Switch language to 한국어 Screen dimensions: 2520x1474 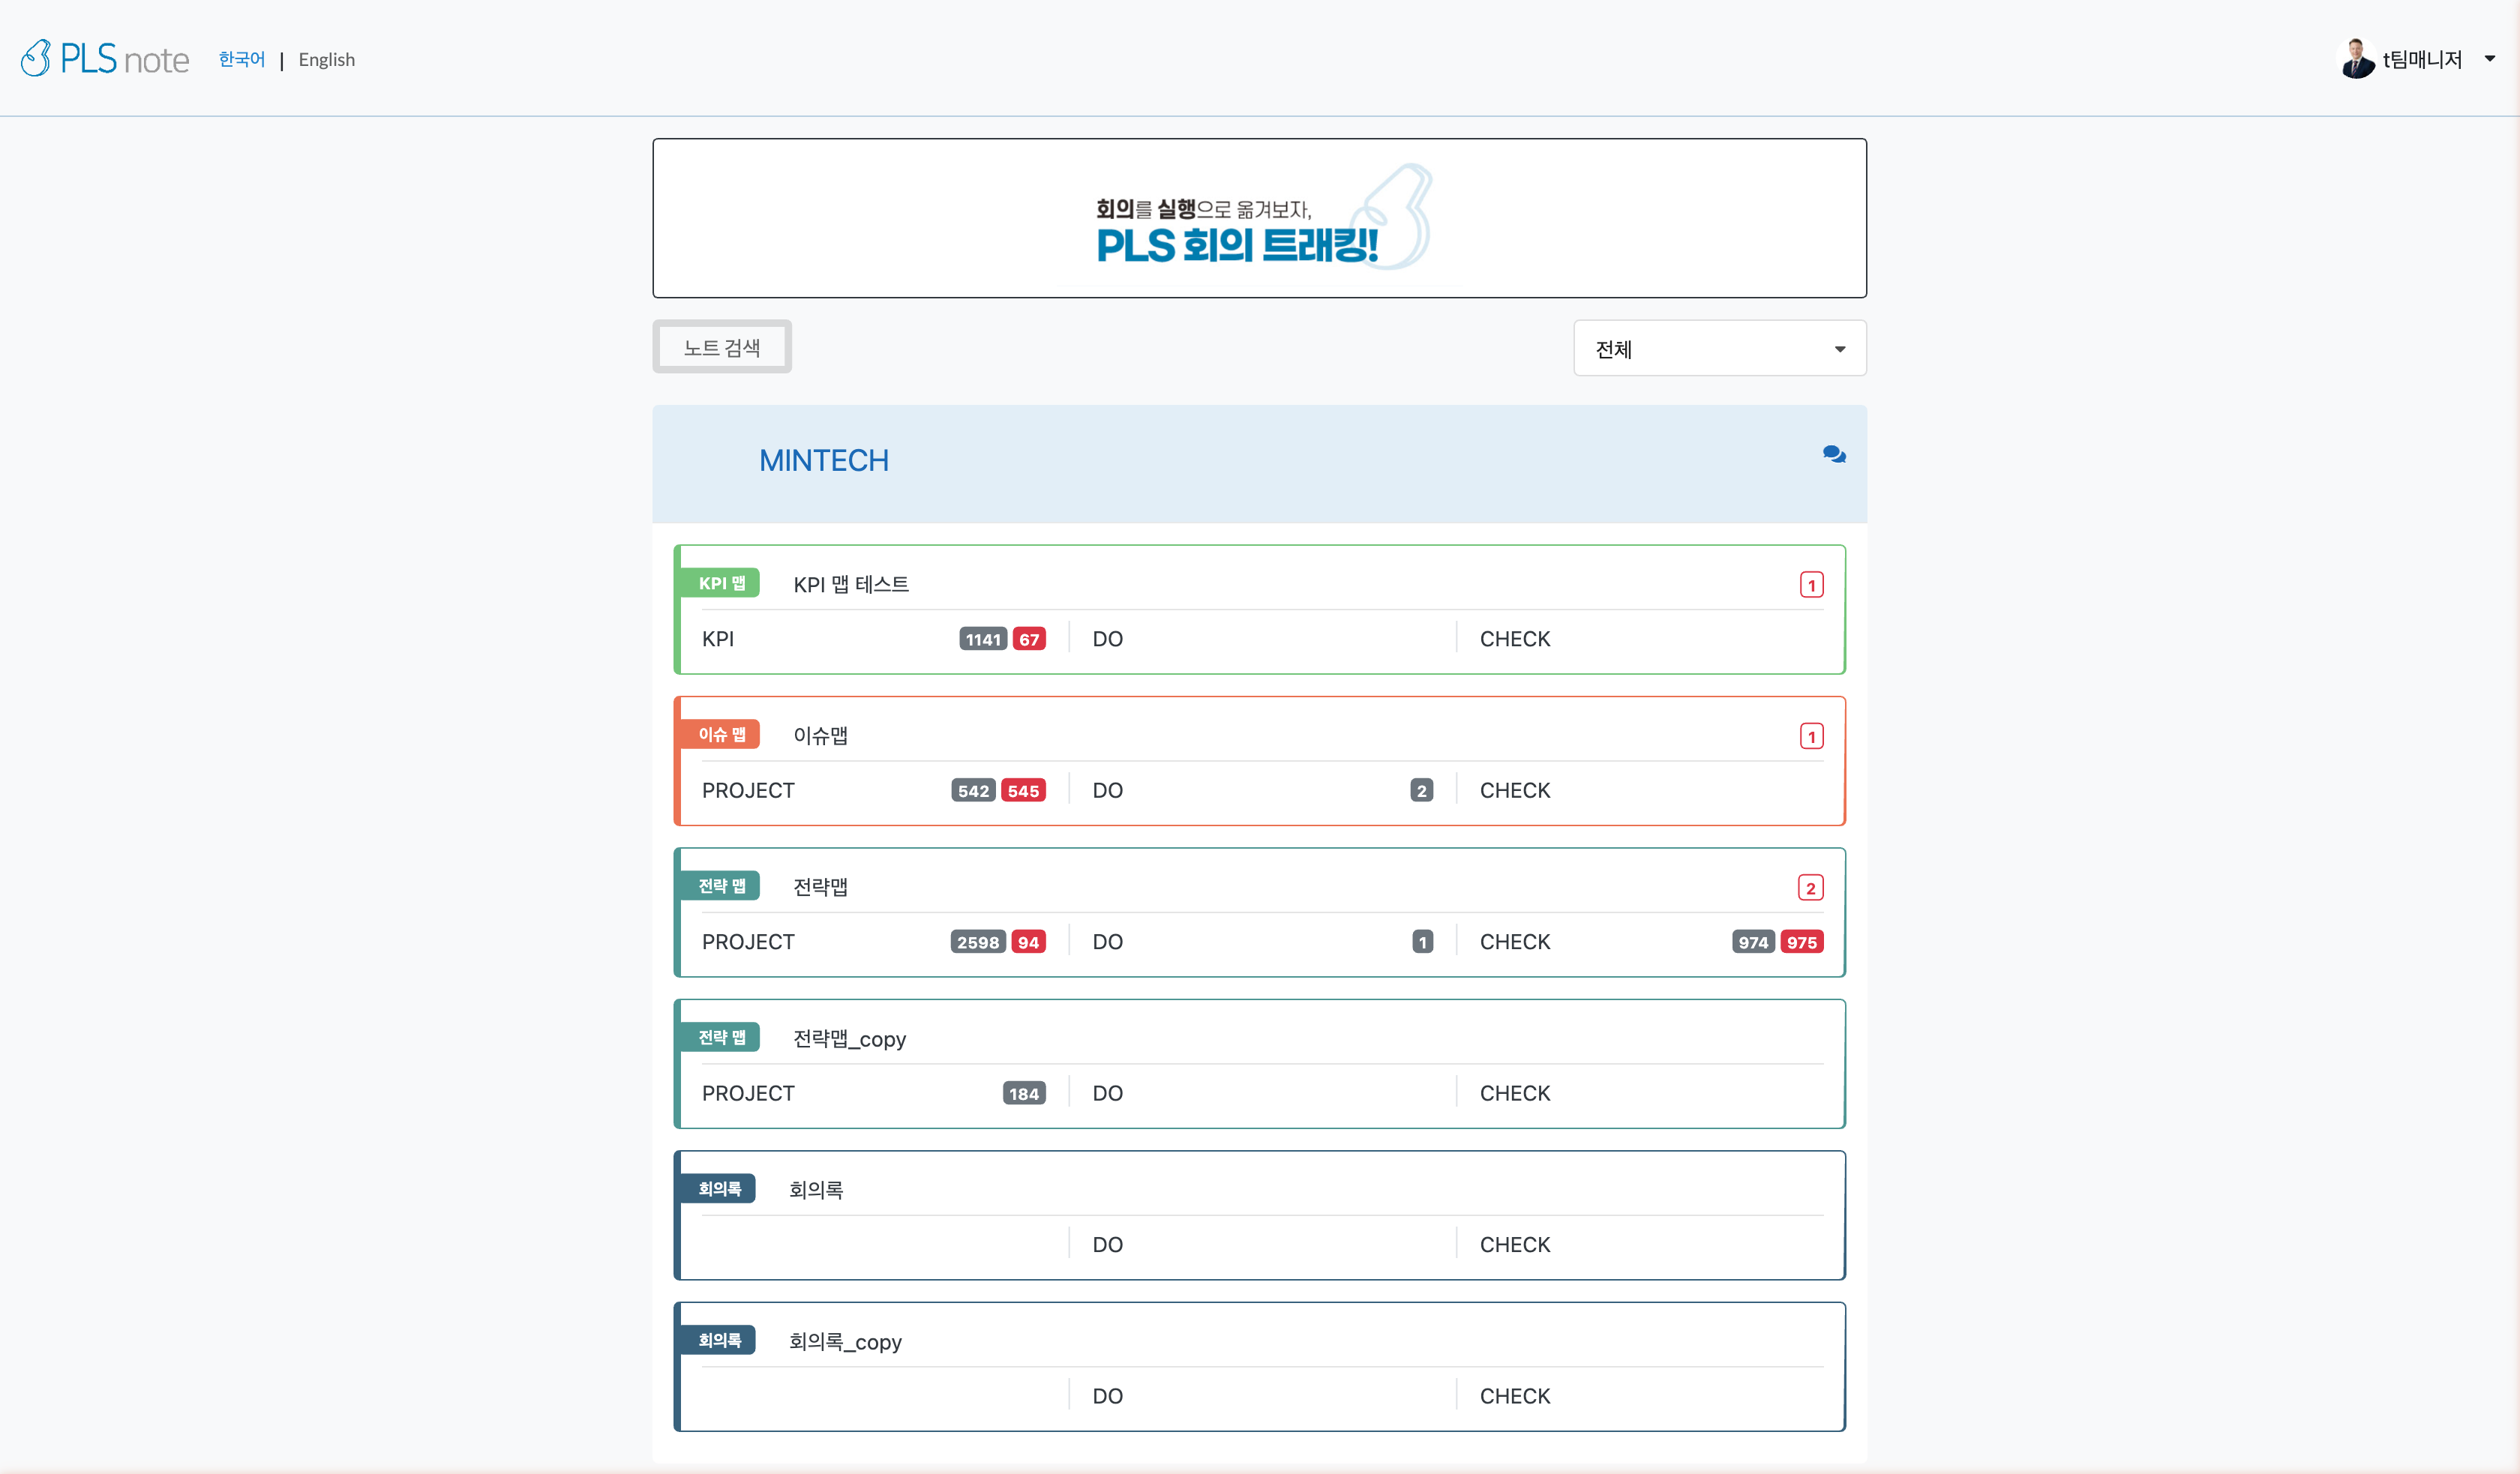(241, 59)
